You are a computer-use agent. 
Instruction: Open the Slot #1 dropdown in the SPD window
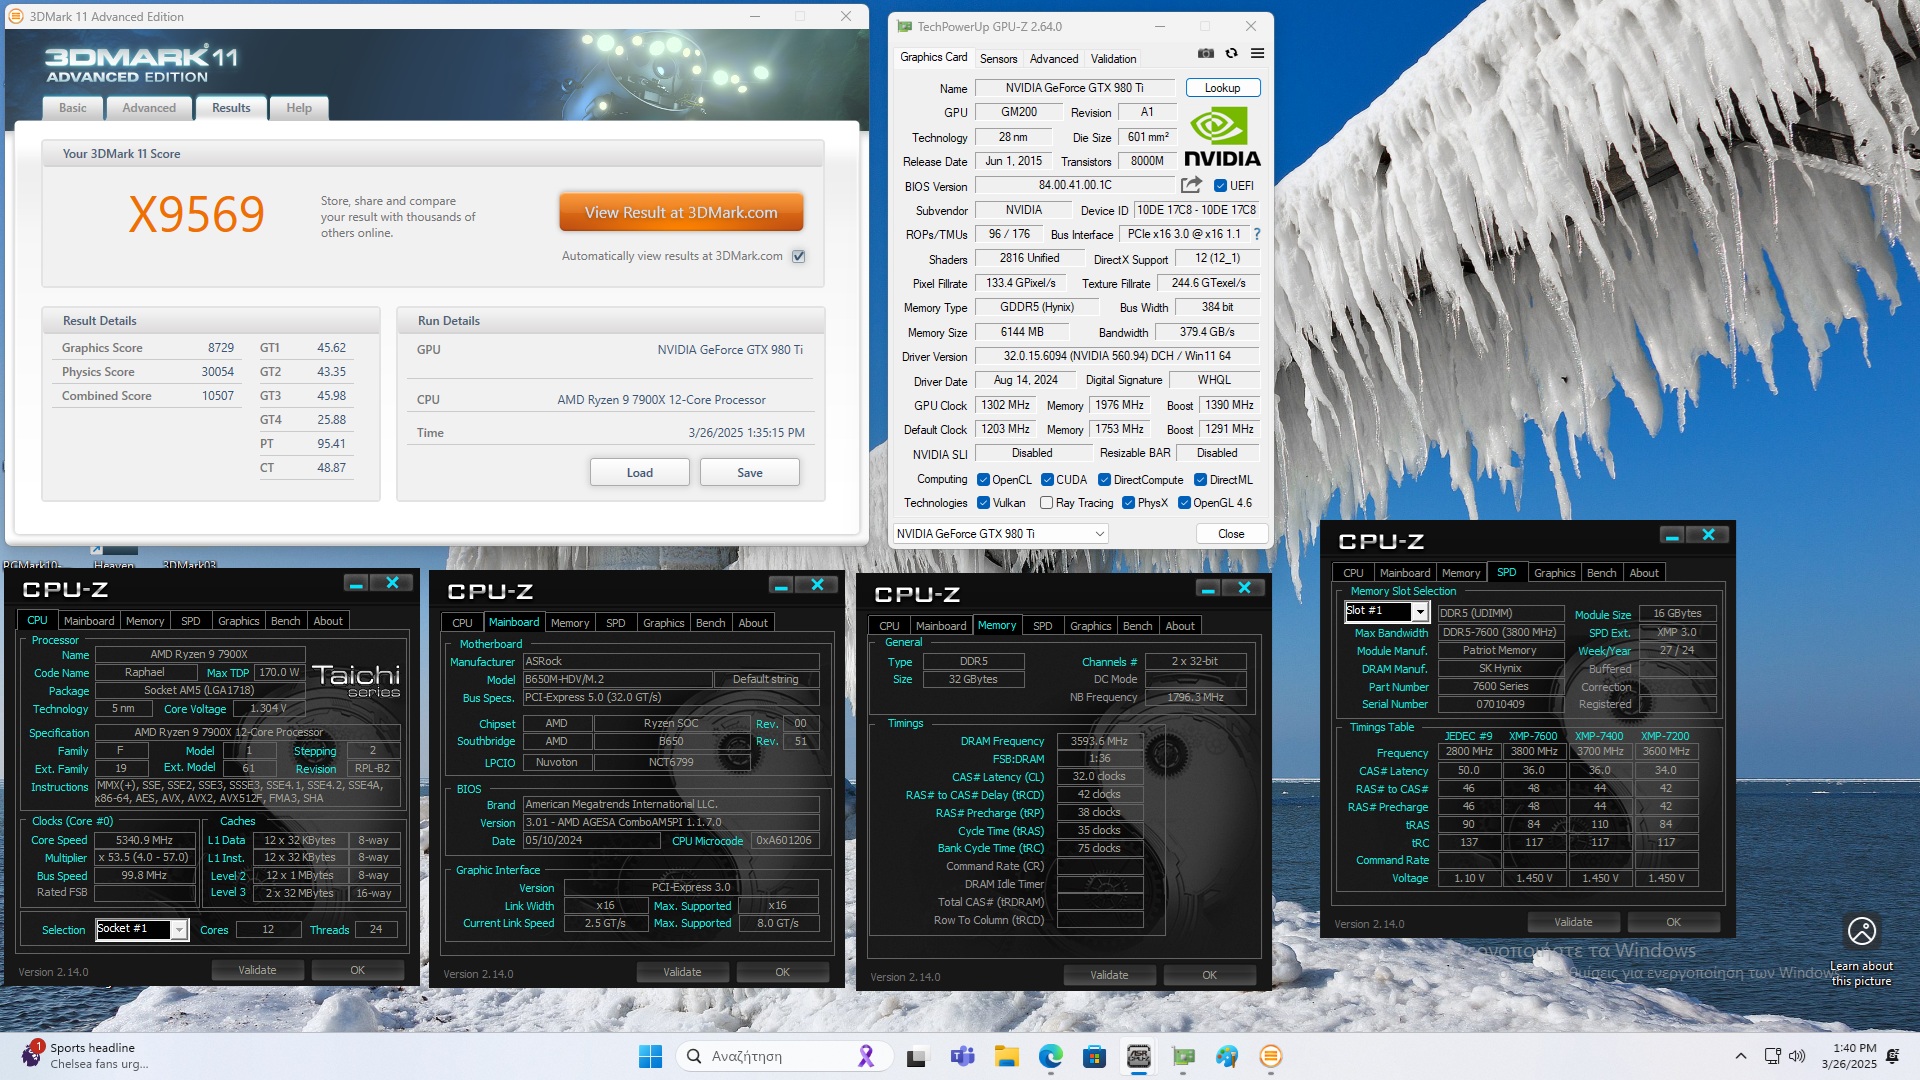click(1386, 611)
